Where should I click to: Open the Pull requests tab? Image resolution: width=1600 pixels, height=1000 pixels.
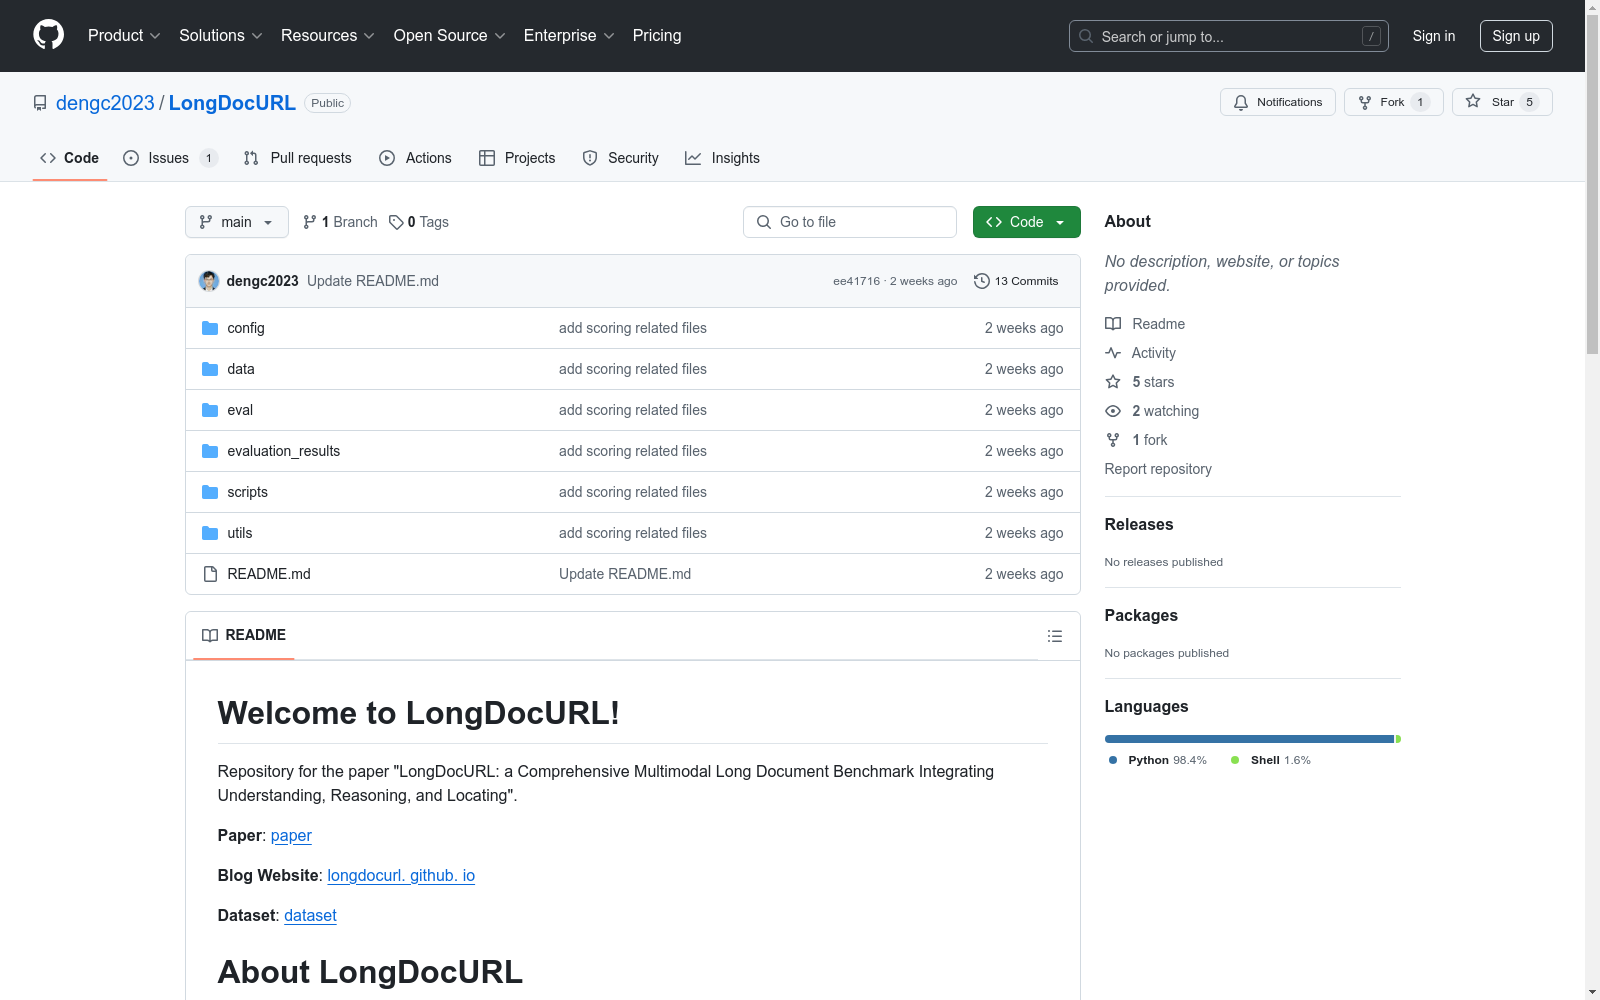tap(298, 158)
